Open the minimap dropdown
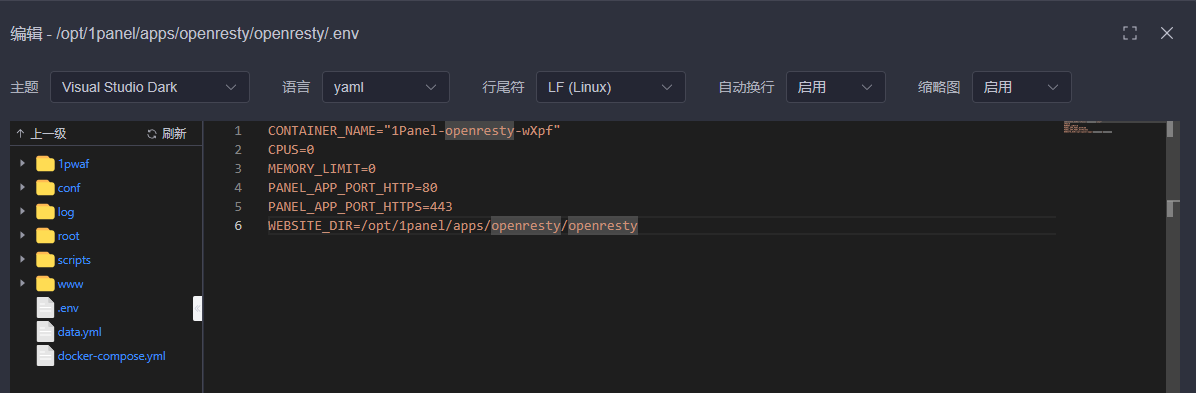The image size is (1196, 393). pos(1021,87)
